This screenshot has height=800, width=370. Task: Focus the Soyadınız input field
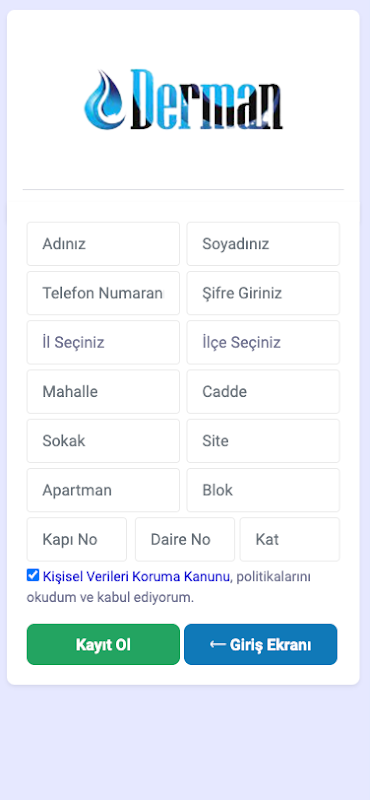tap(263, 244)
